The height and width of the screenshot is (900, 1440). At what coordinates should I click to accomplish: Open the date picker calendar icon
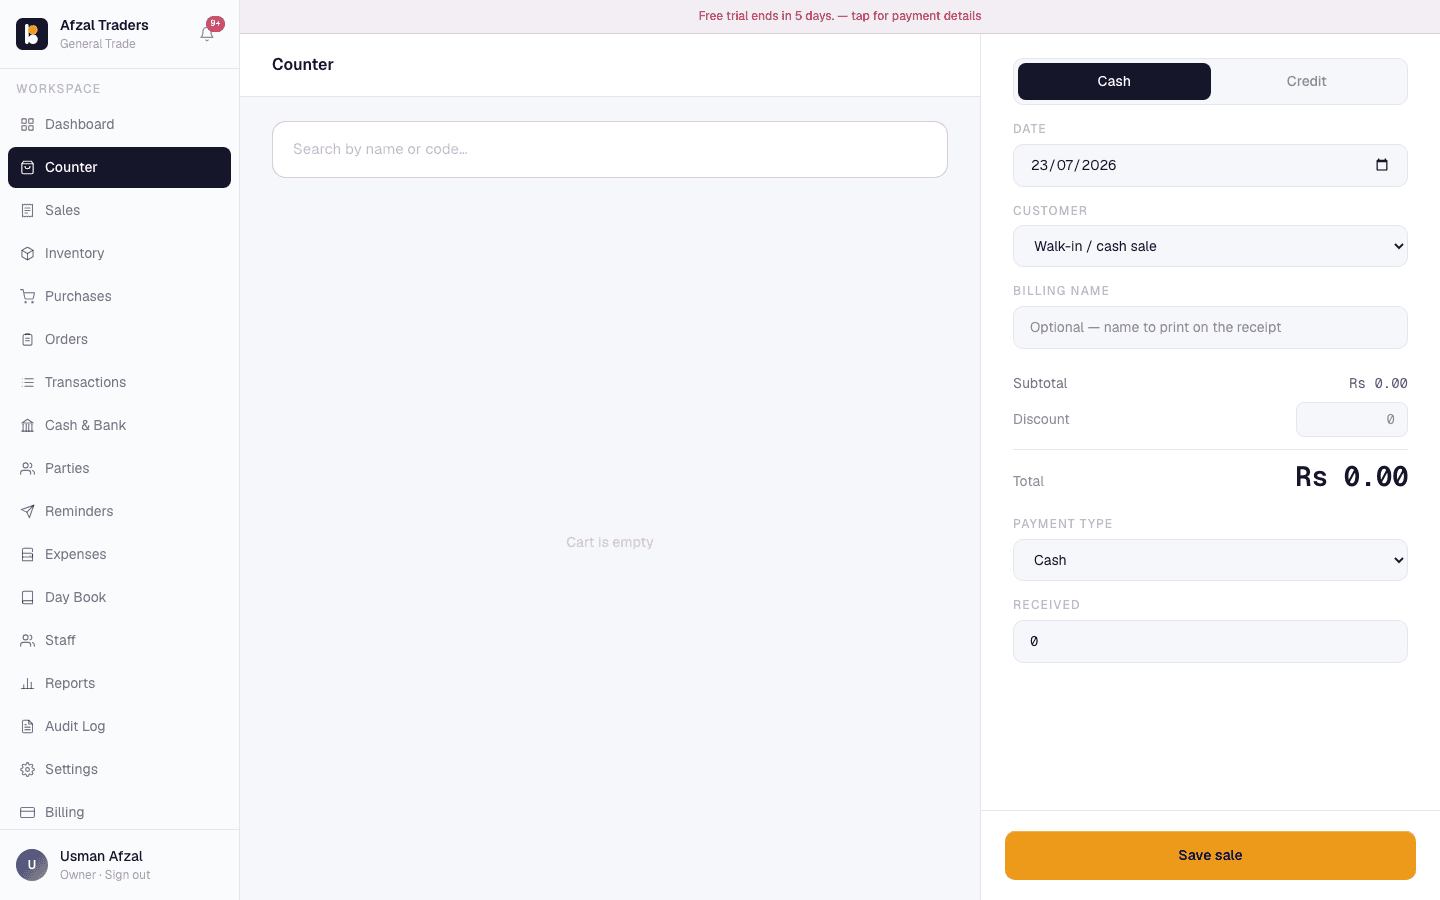[x=1382, y=165]
